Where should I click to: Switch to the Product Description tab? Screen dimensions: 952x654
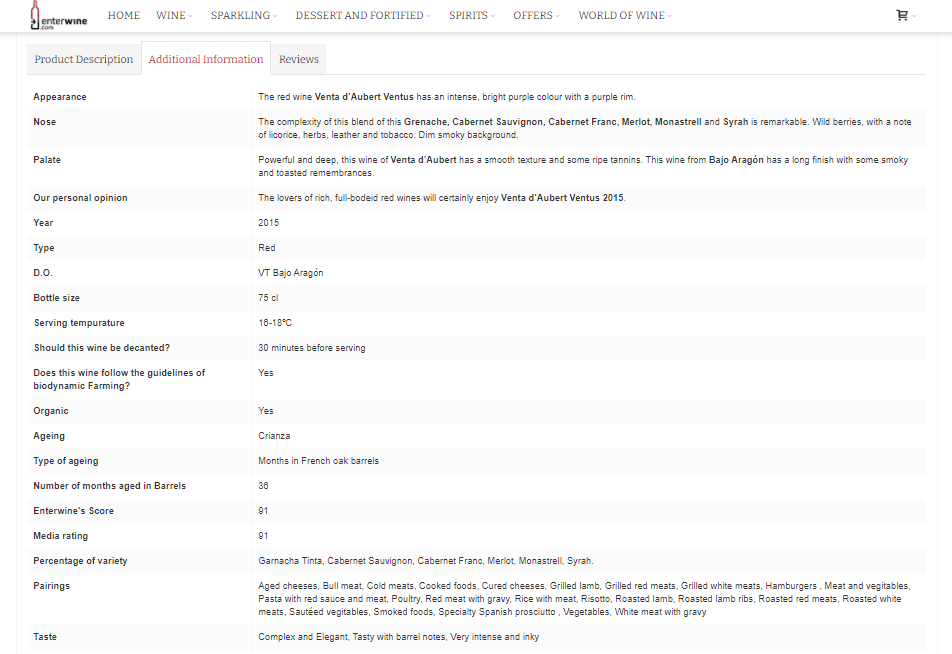(84, 59)
